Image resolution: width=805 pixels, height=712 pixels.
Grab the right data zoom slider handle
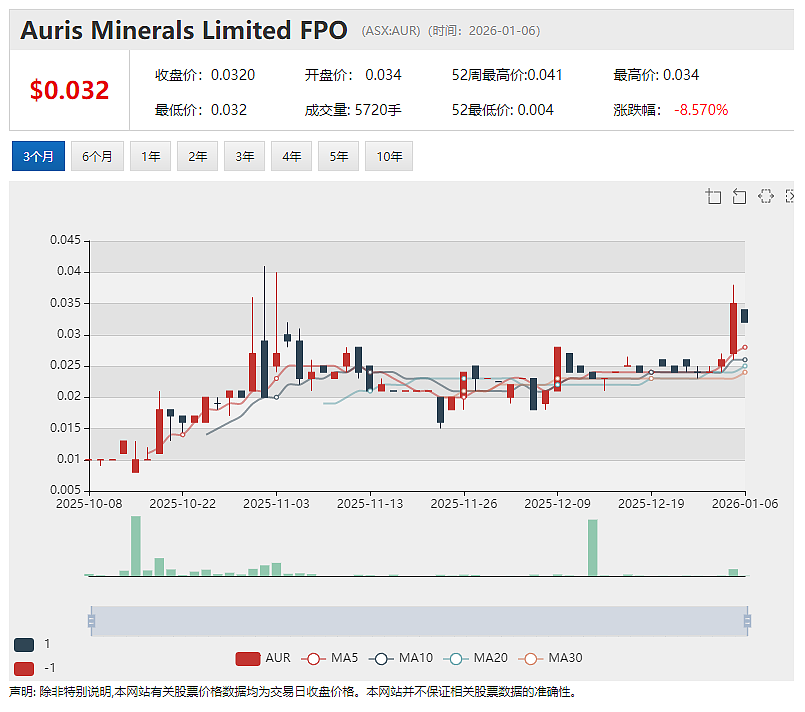click(x=748, y=621)
